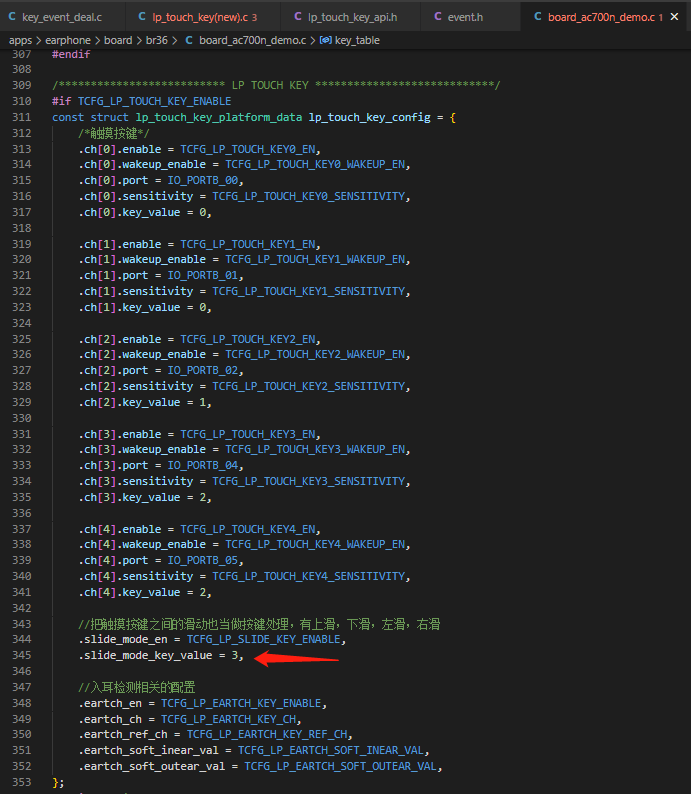Click the #endif directive on line 307

(71, 54)
